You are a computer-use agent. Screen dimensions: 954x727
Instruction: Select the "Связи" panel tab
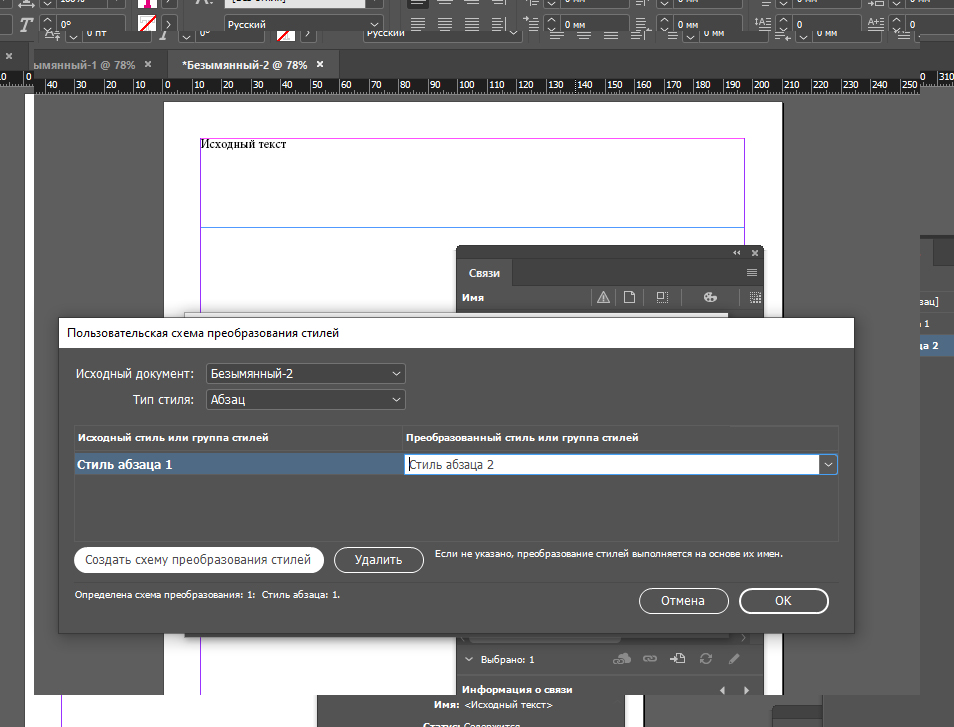tap(485, 273)
